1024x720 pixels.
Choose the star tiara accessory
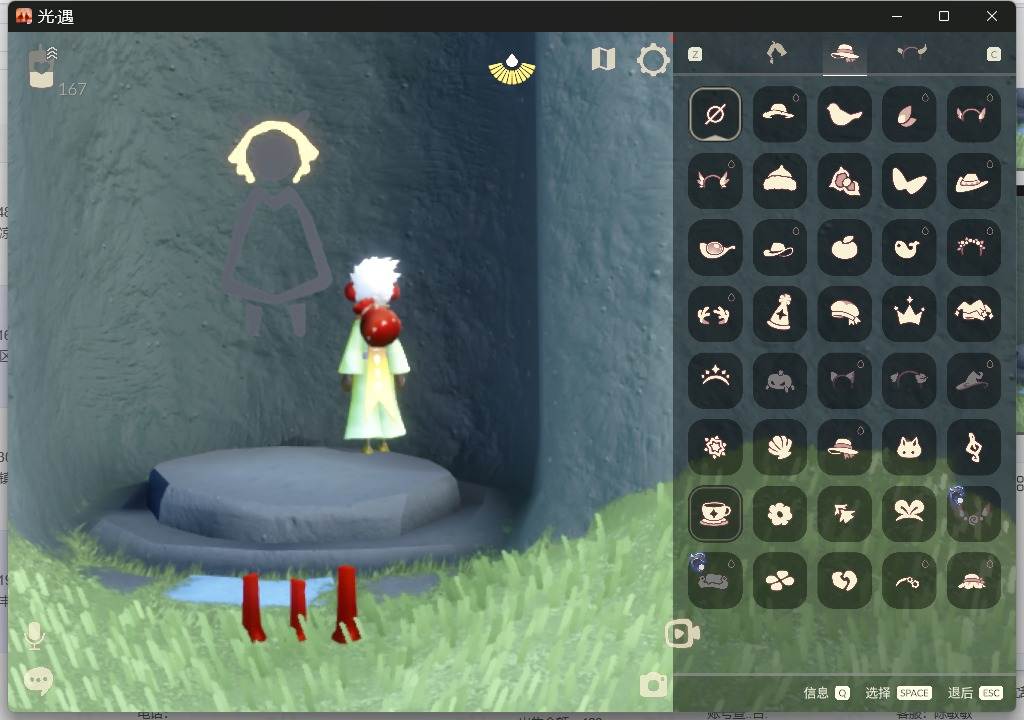coord(715,381)
